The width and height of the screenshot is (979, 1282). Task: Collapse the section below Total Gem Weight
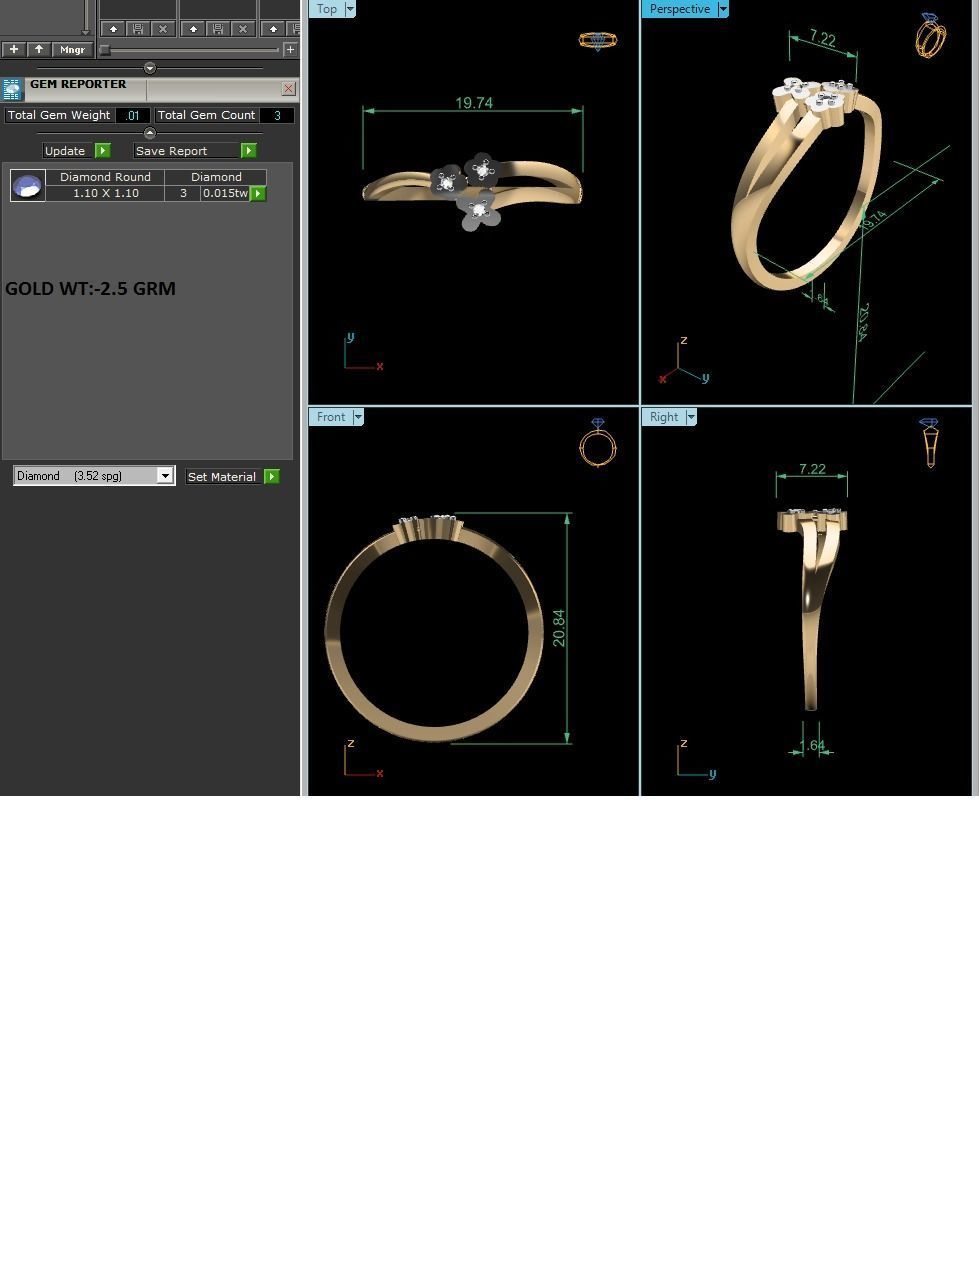[150, 133]
